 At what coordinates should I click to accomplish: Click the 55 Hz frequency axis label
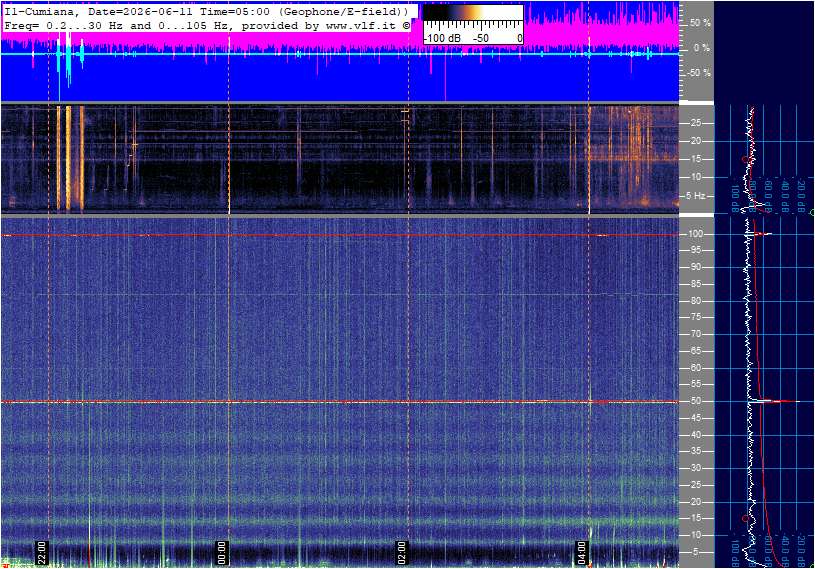pyautogui.click(x=695, y=385)
